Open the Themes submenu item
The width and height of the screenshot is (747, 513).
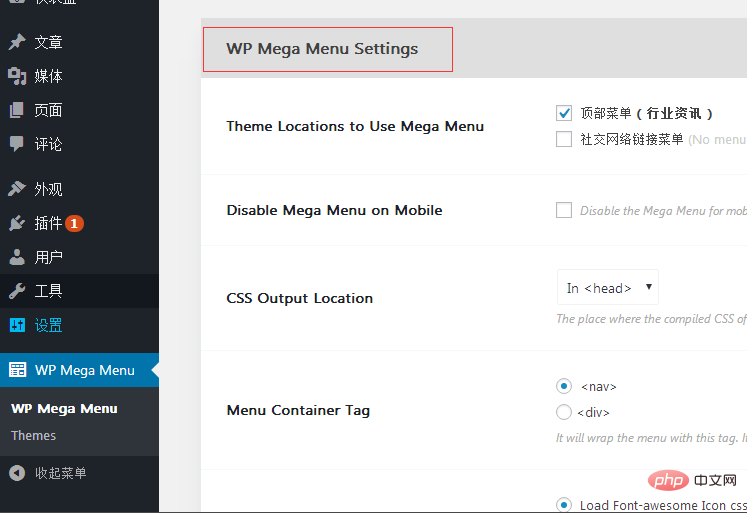34,435
